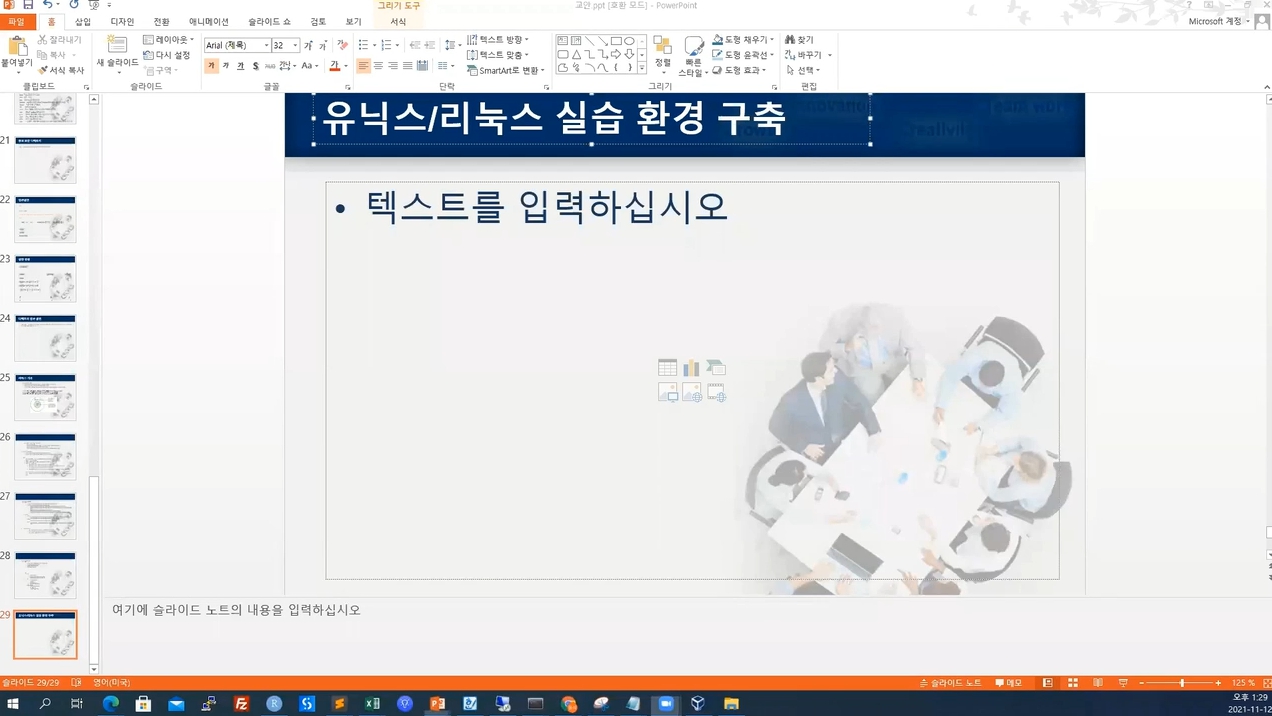Click the Format Painter (서식 복사) icon
The width and height of the screenshot is (1272, 716).
pyautogui.click(x=61, y=70)
